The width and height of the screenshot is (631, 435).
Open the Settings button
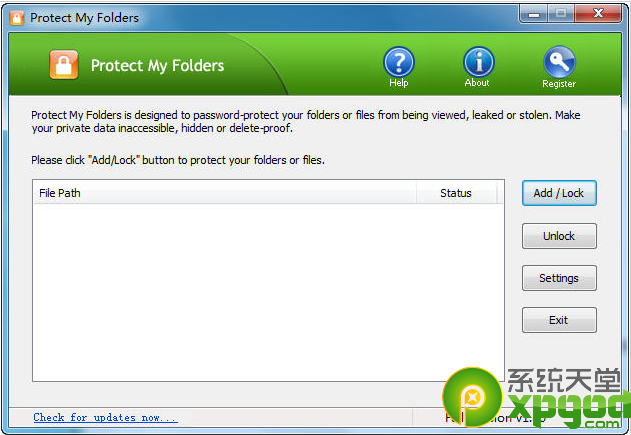coord(559,278)
